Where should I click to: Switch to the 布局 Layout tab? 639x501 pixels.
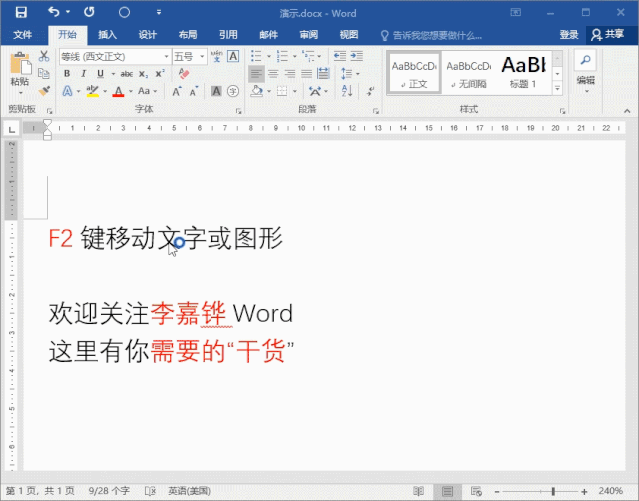[x=188, y=35]
